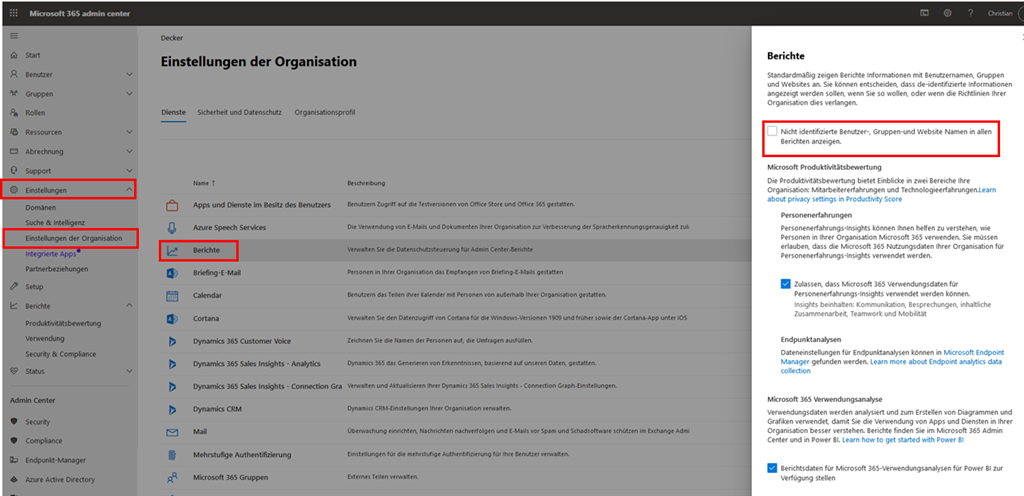The height and width of the screenshot is (496, 1024).
Task: Collapse the Einstellungen chevron
Action: pyautogui.click(x=129, y=190)
